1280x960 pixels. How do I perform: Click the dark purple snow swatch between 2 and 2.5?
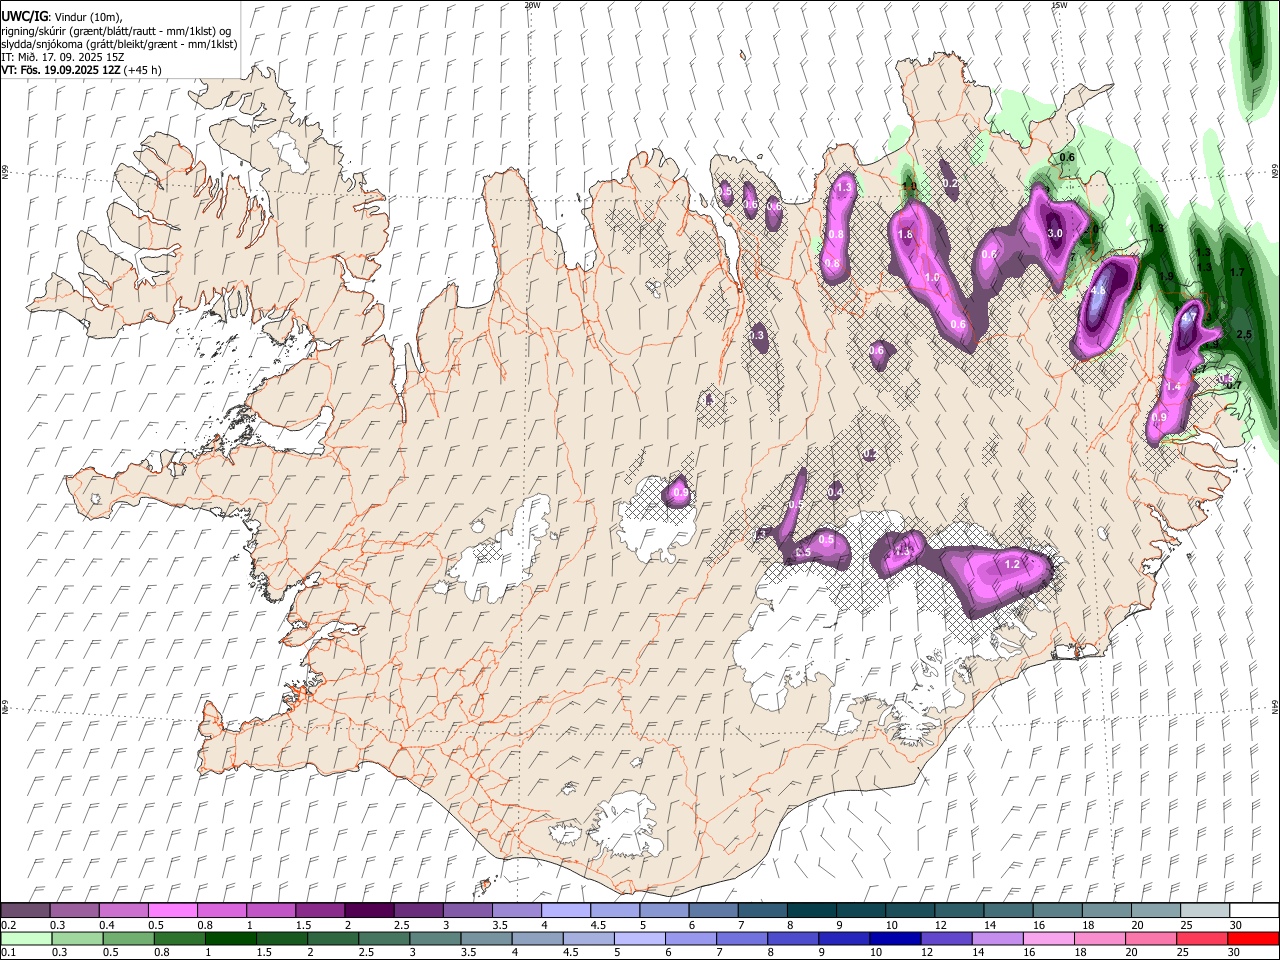(368, 910)
